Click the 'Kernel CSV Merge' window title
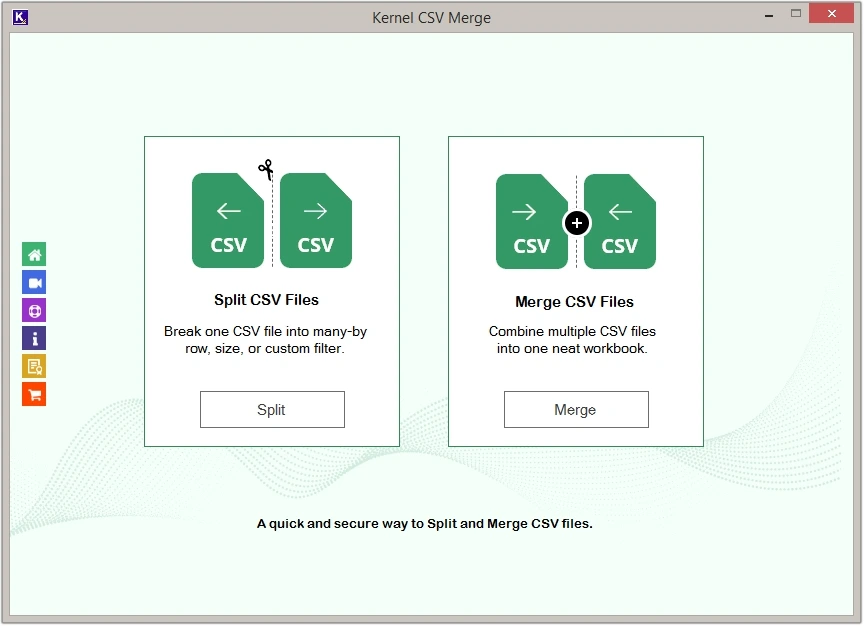Screen dimensions: 864x626 coord(431,18)
